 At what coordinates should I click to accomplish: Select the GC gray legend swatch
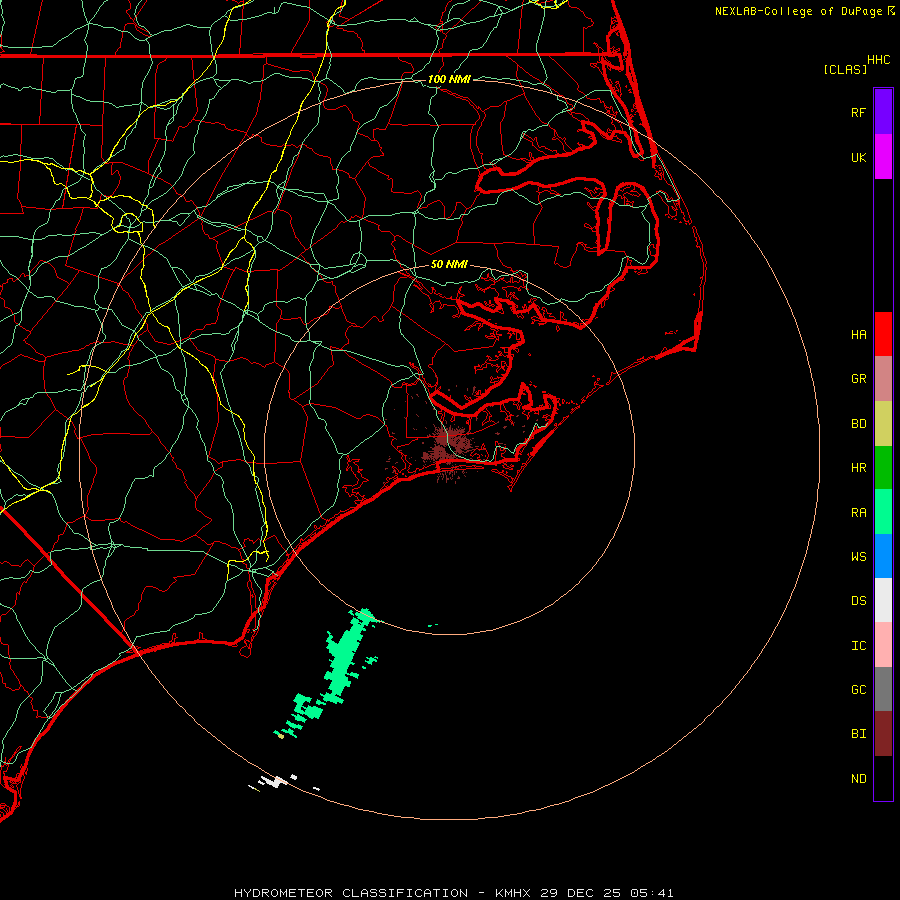point(883,689)
